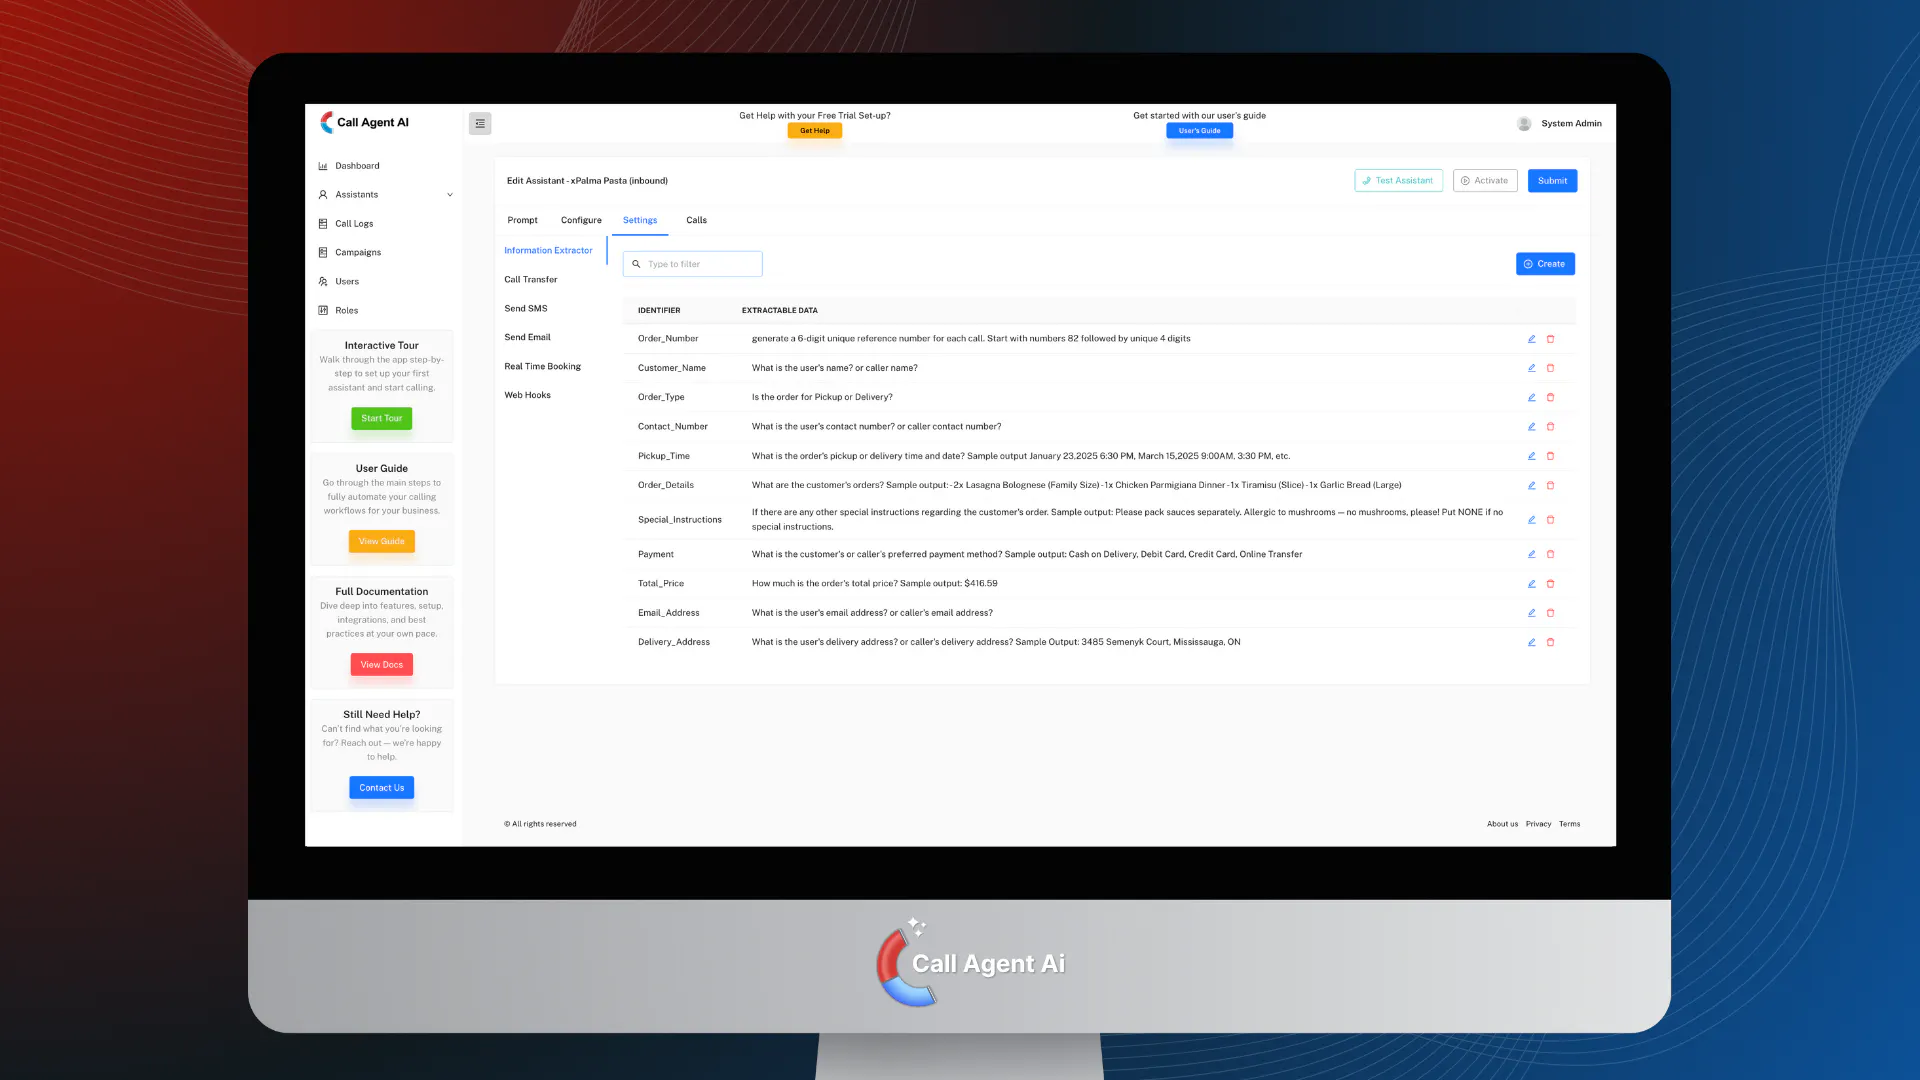Open the Calls tab
This screenshot has width=1920, height=1080.
696,220
